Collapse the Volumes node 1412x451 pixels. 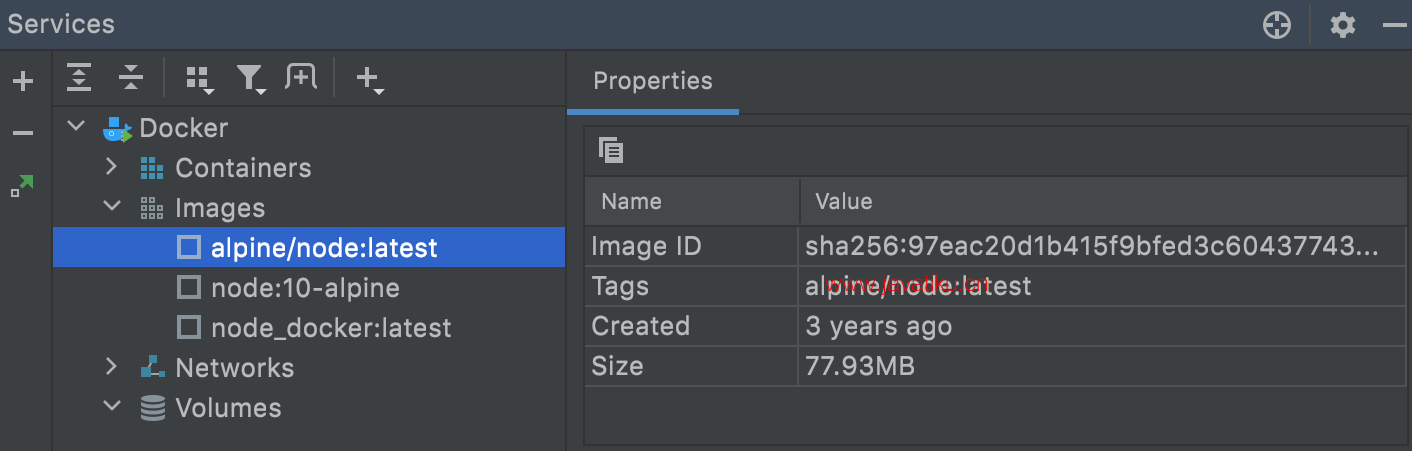click(112, 407)
